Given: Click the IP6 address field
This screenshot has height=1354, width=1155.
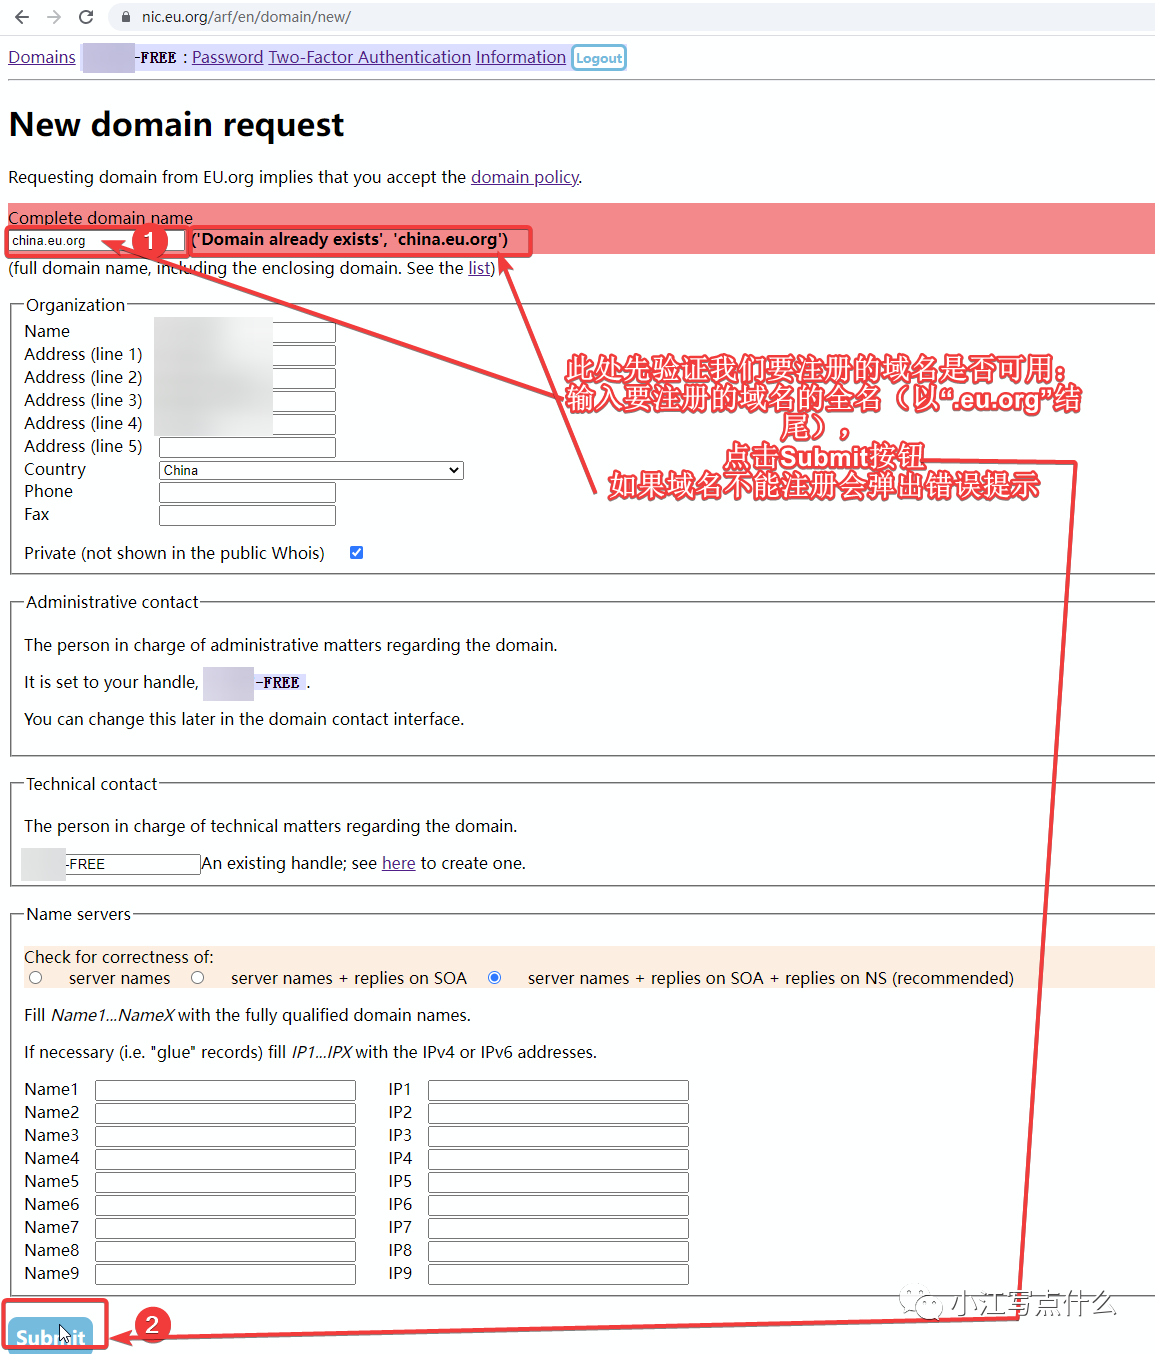Looking at the screenshot, I should (558, 1205).
